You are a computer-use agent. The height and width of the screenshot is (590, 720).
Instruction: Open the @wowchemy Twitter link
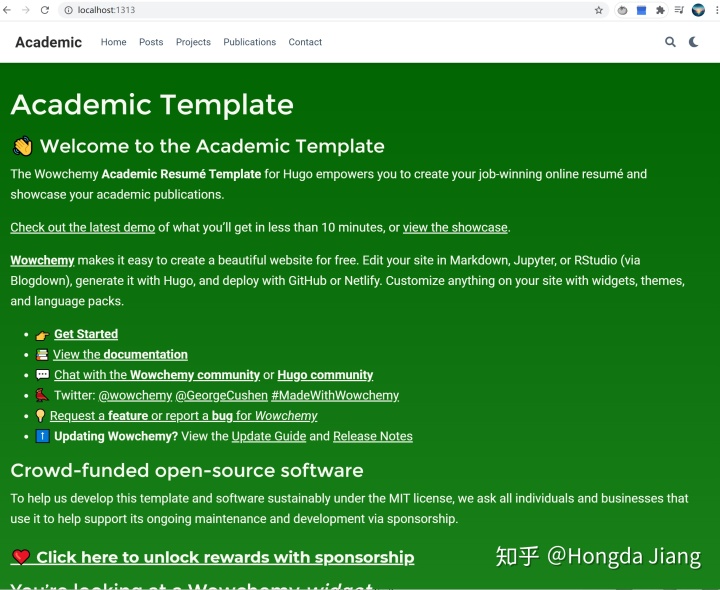coord(135,395)
